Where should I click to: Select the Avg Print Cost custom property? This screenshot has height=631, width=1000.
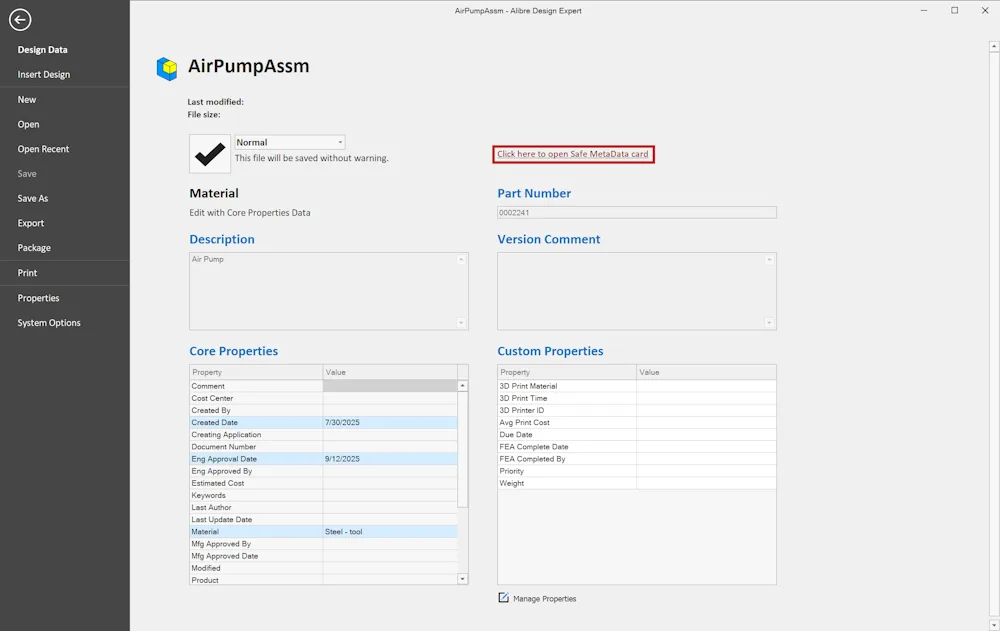click(x=636, y=422)
